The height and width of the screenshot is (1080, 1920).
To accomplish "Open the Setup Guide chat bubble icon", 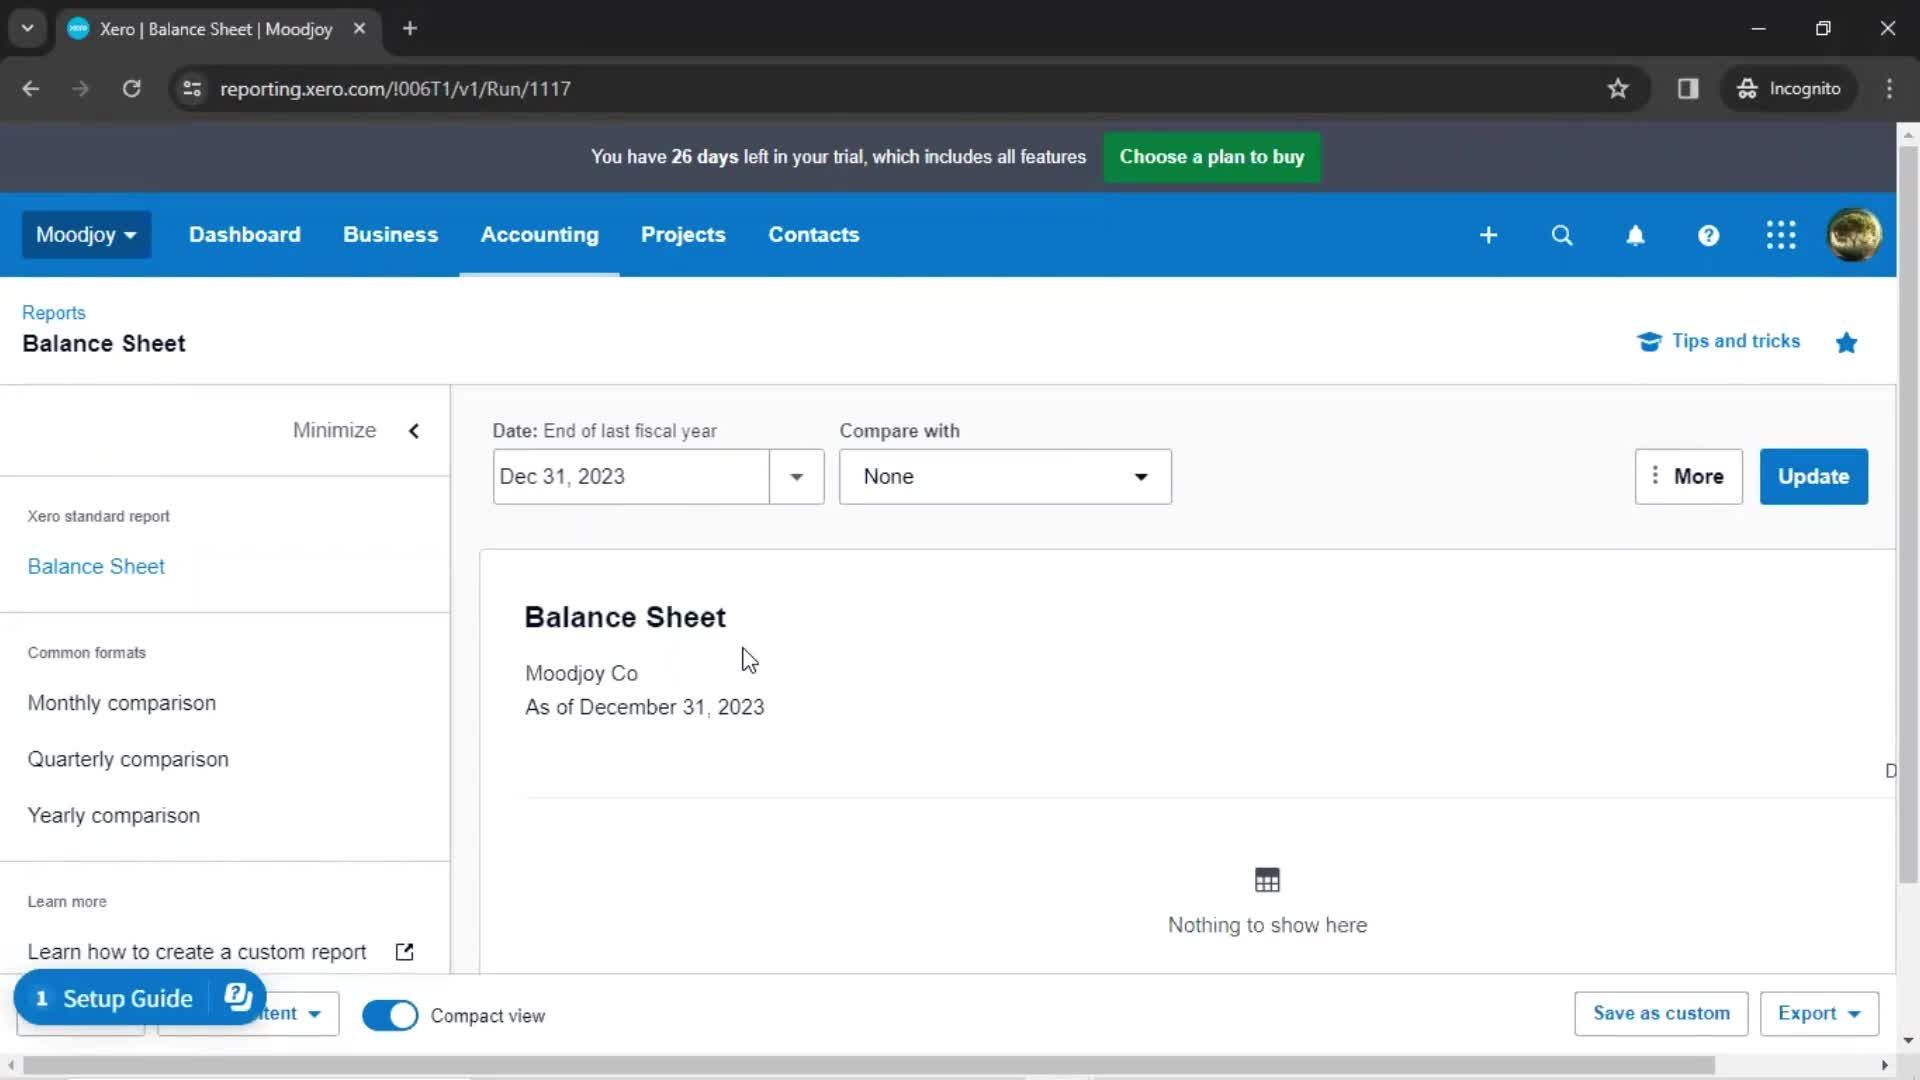I will tap(238, 996).
